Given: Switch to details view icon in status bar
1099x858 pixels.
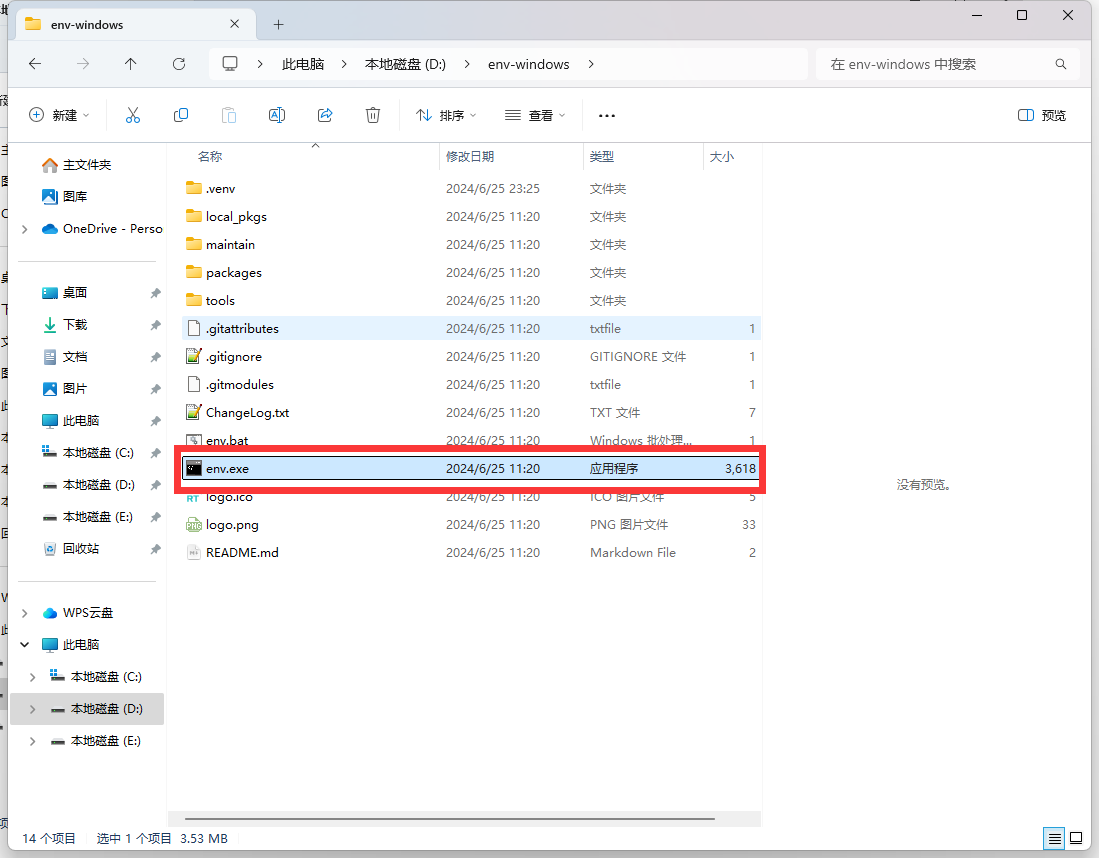Looking at the screenshot, I should [1054, 838].
